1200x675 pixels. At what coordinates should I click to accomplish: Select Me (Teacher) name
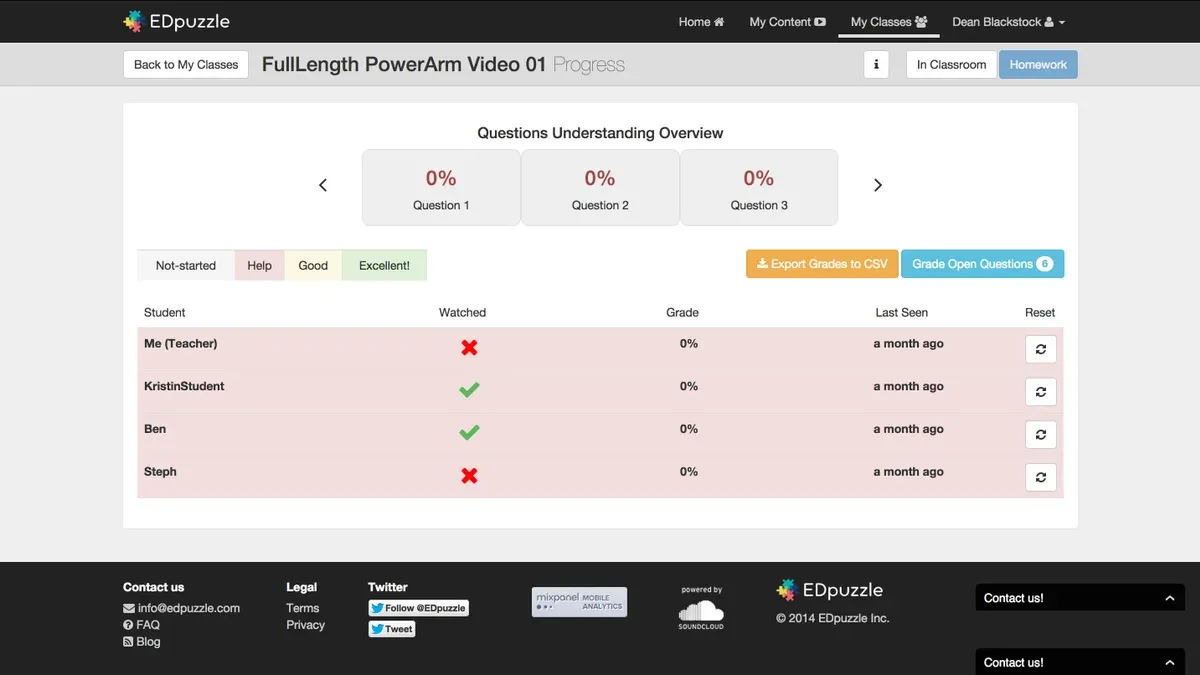[180, 343]
